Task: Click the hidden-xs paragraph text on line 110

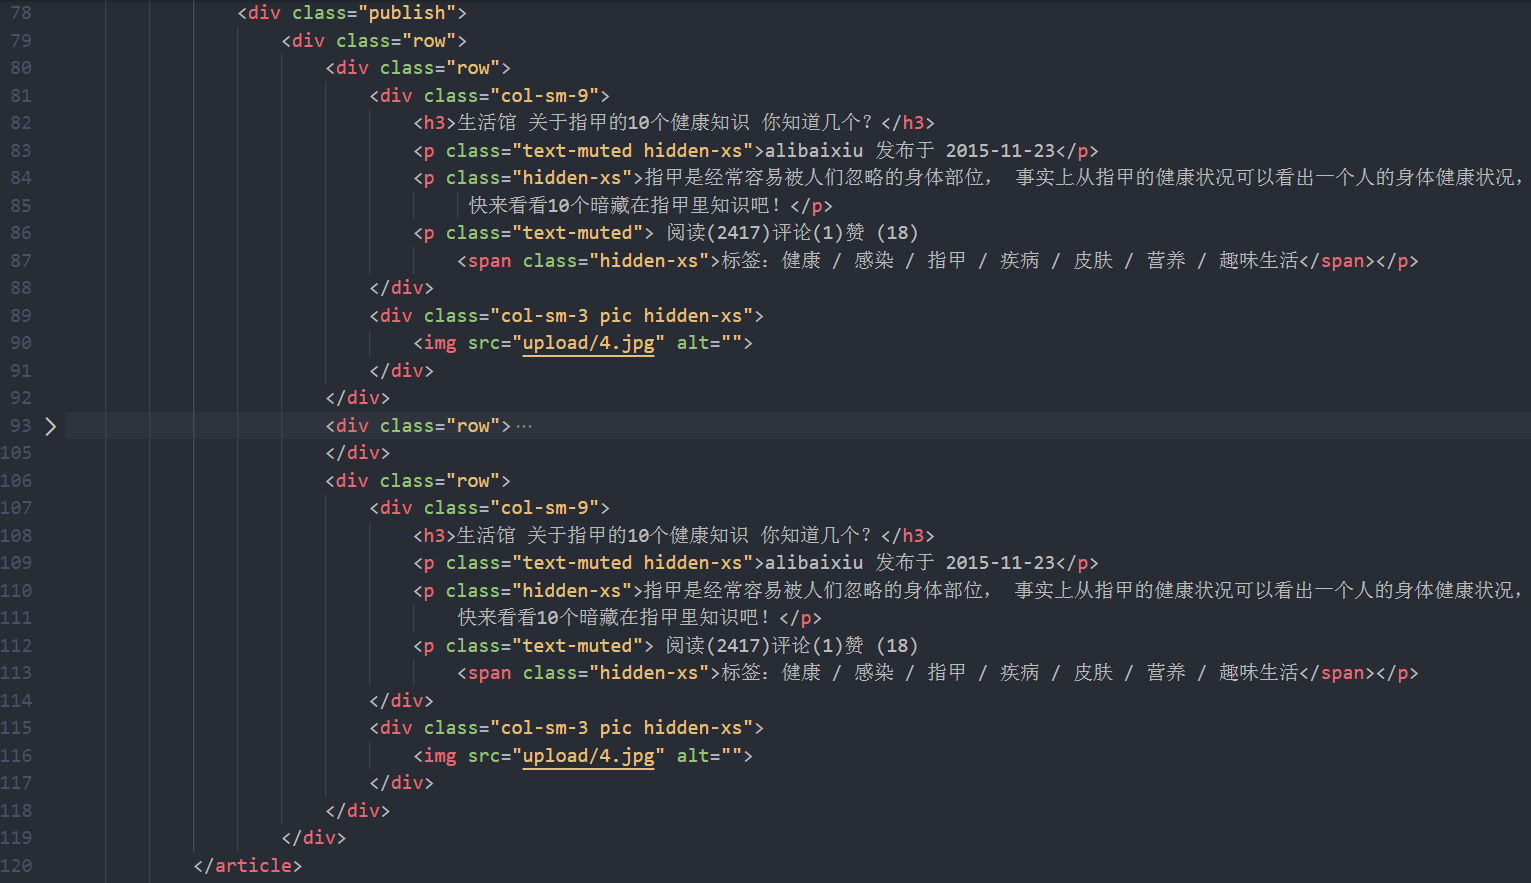Action: click(x=1084, y=591)
